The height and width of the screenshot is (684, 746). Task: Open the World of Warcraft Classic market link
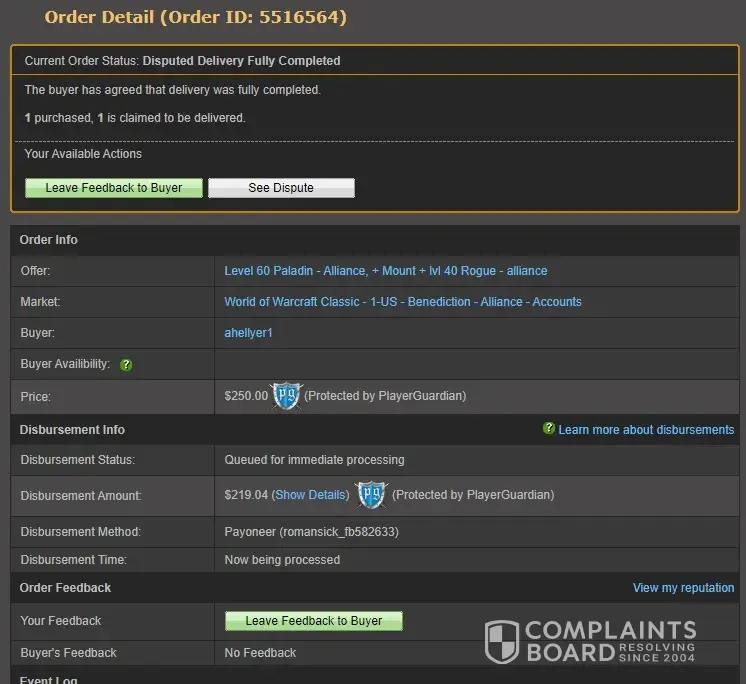coord(402,302)
